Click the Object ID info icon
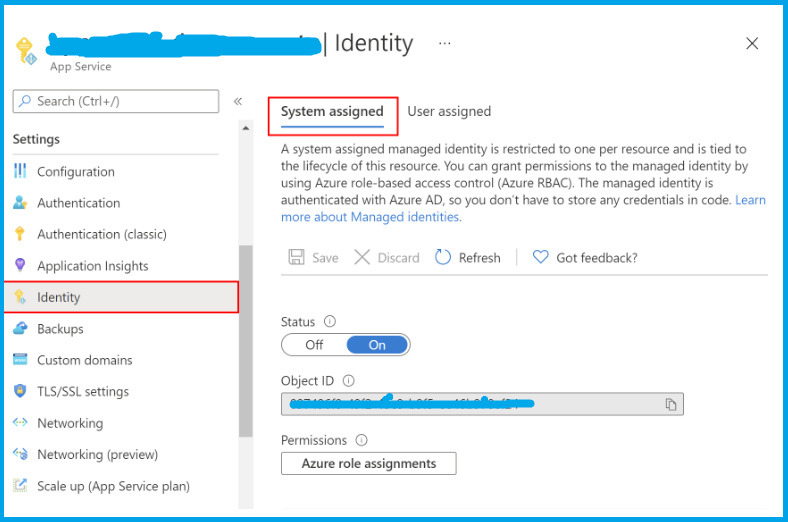The width and height of the screenshot is (788, 522). pos(348,381)
